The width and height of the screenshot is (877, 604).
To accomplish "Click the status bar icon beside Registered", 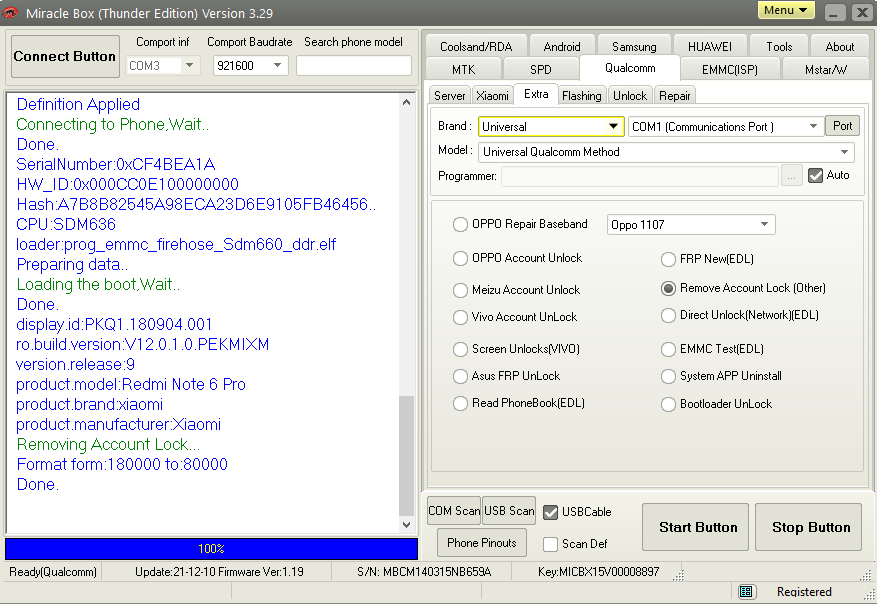I will [746, 591].
